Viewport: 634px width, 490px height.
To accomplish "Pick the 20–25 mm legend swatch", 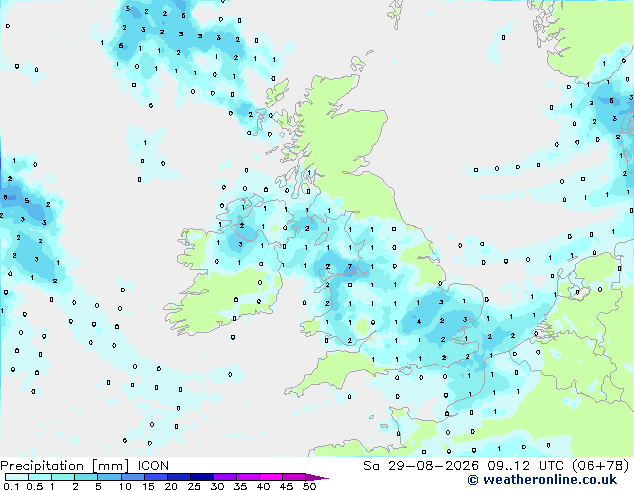I will click(179, 477).
